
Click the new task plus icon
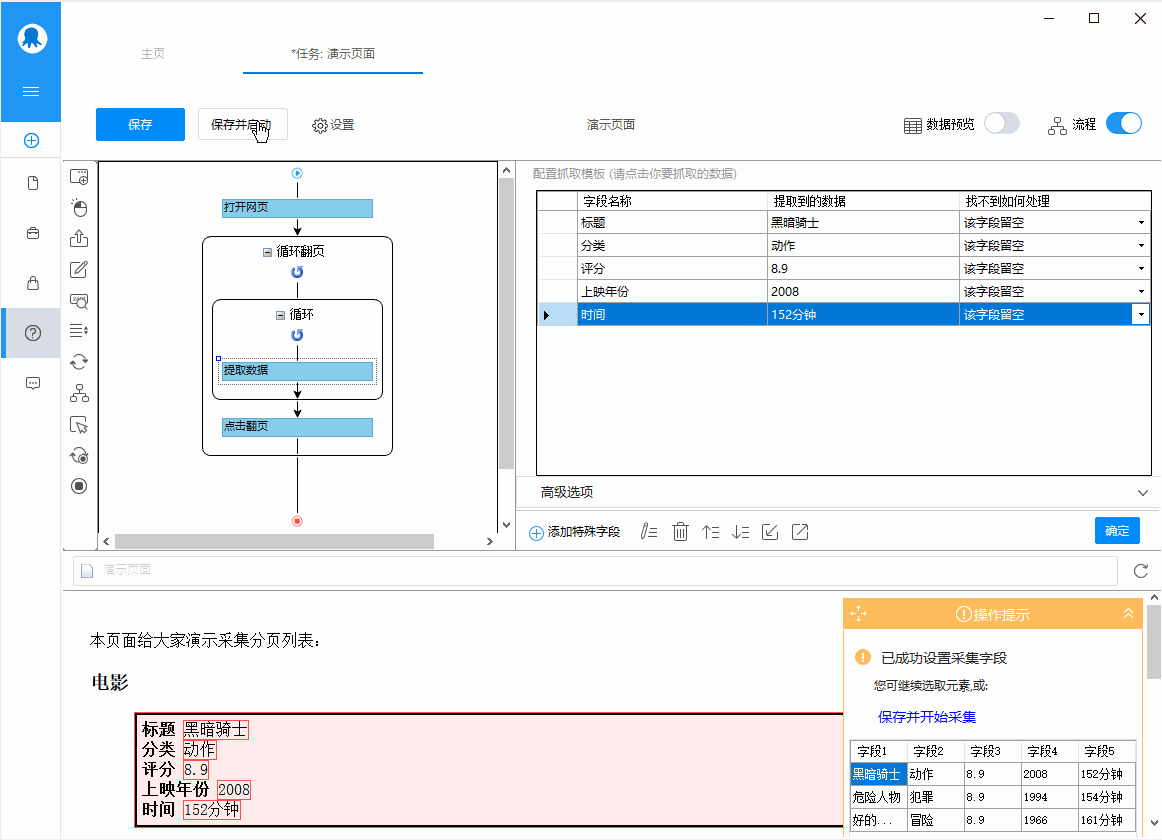coord(31,140)
